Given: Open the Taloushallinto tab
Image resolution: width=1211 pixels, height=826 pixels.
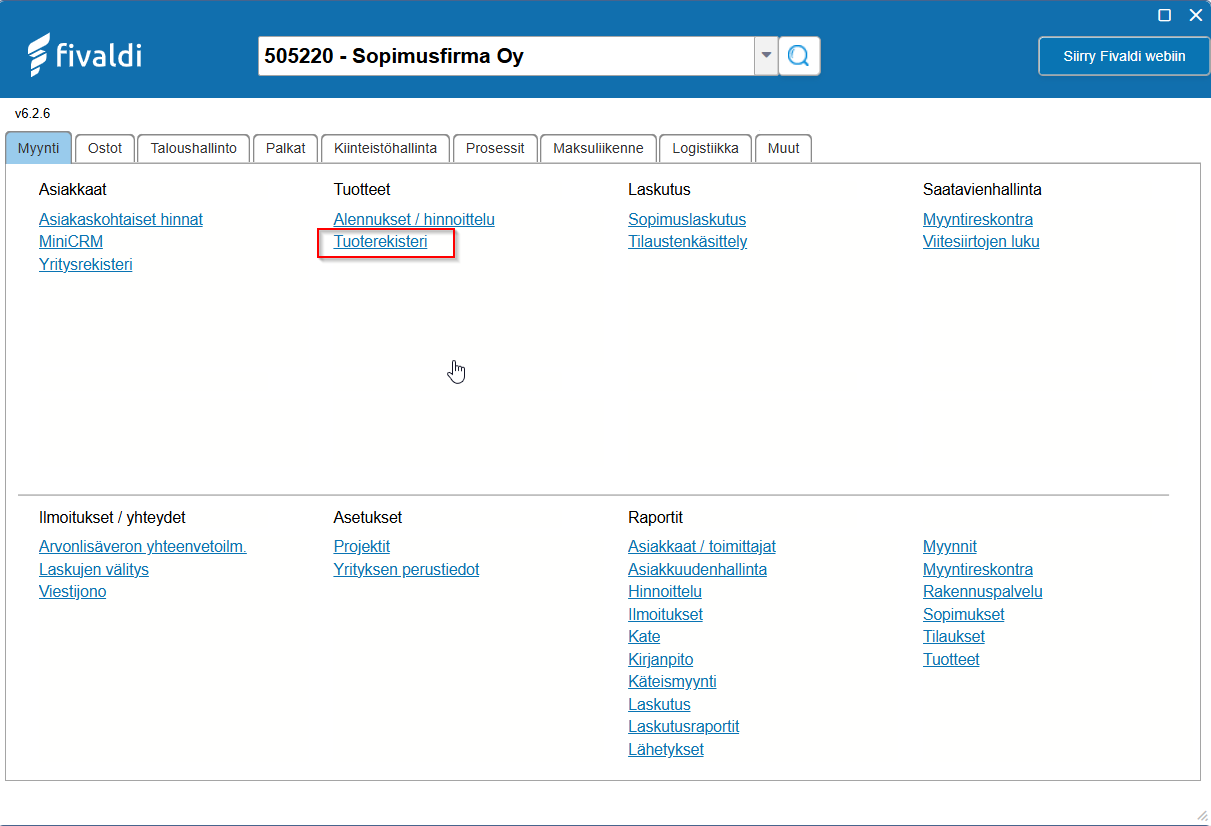Looking at the screenshot, I should pyautogui.click(x=194, y=148).
